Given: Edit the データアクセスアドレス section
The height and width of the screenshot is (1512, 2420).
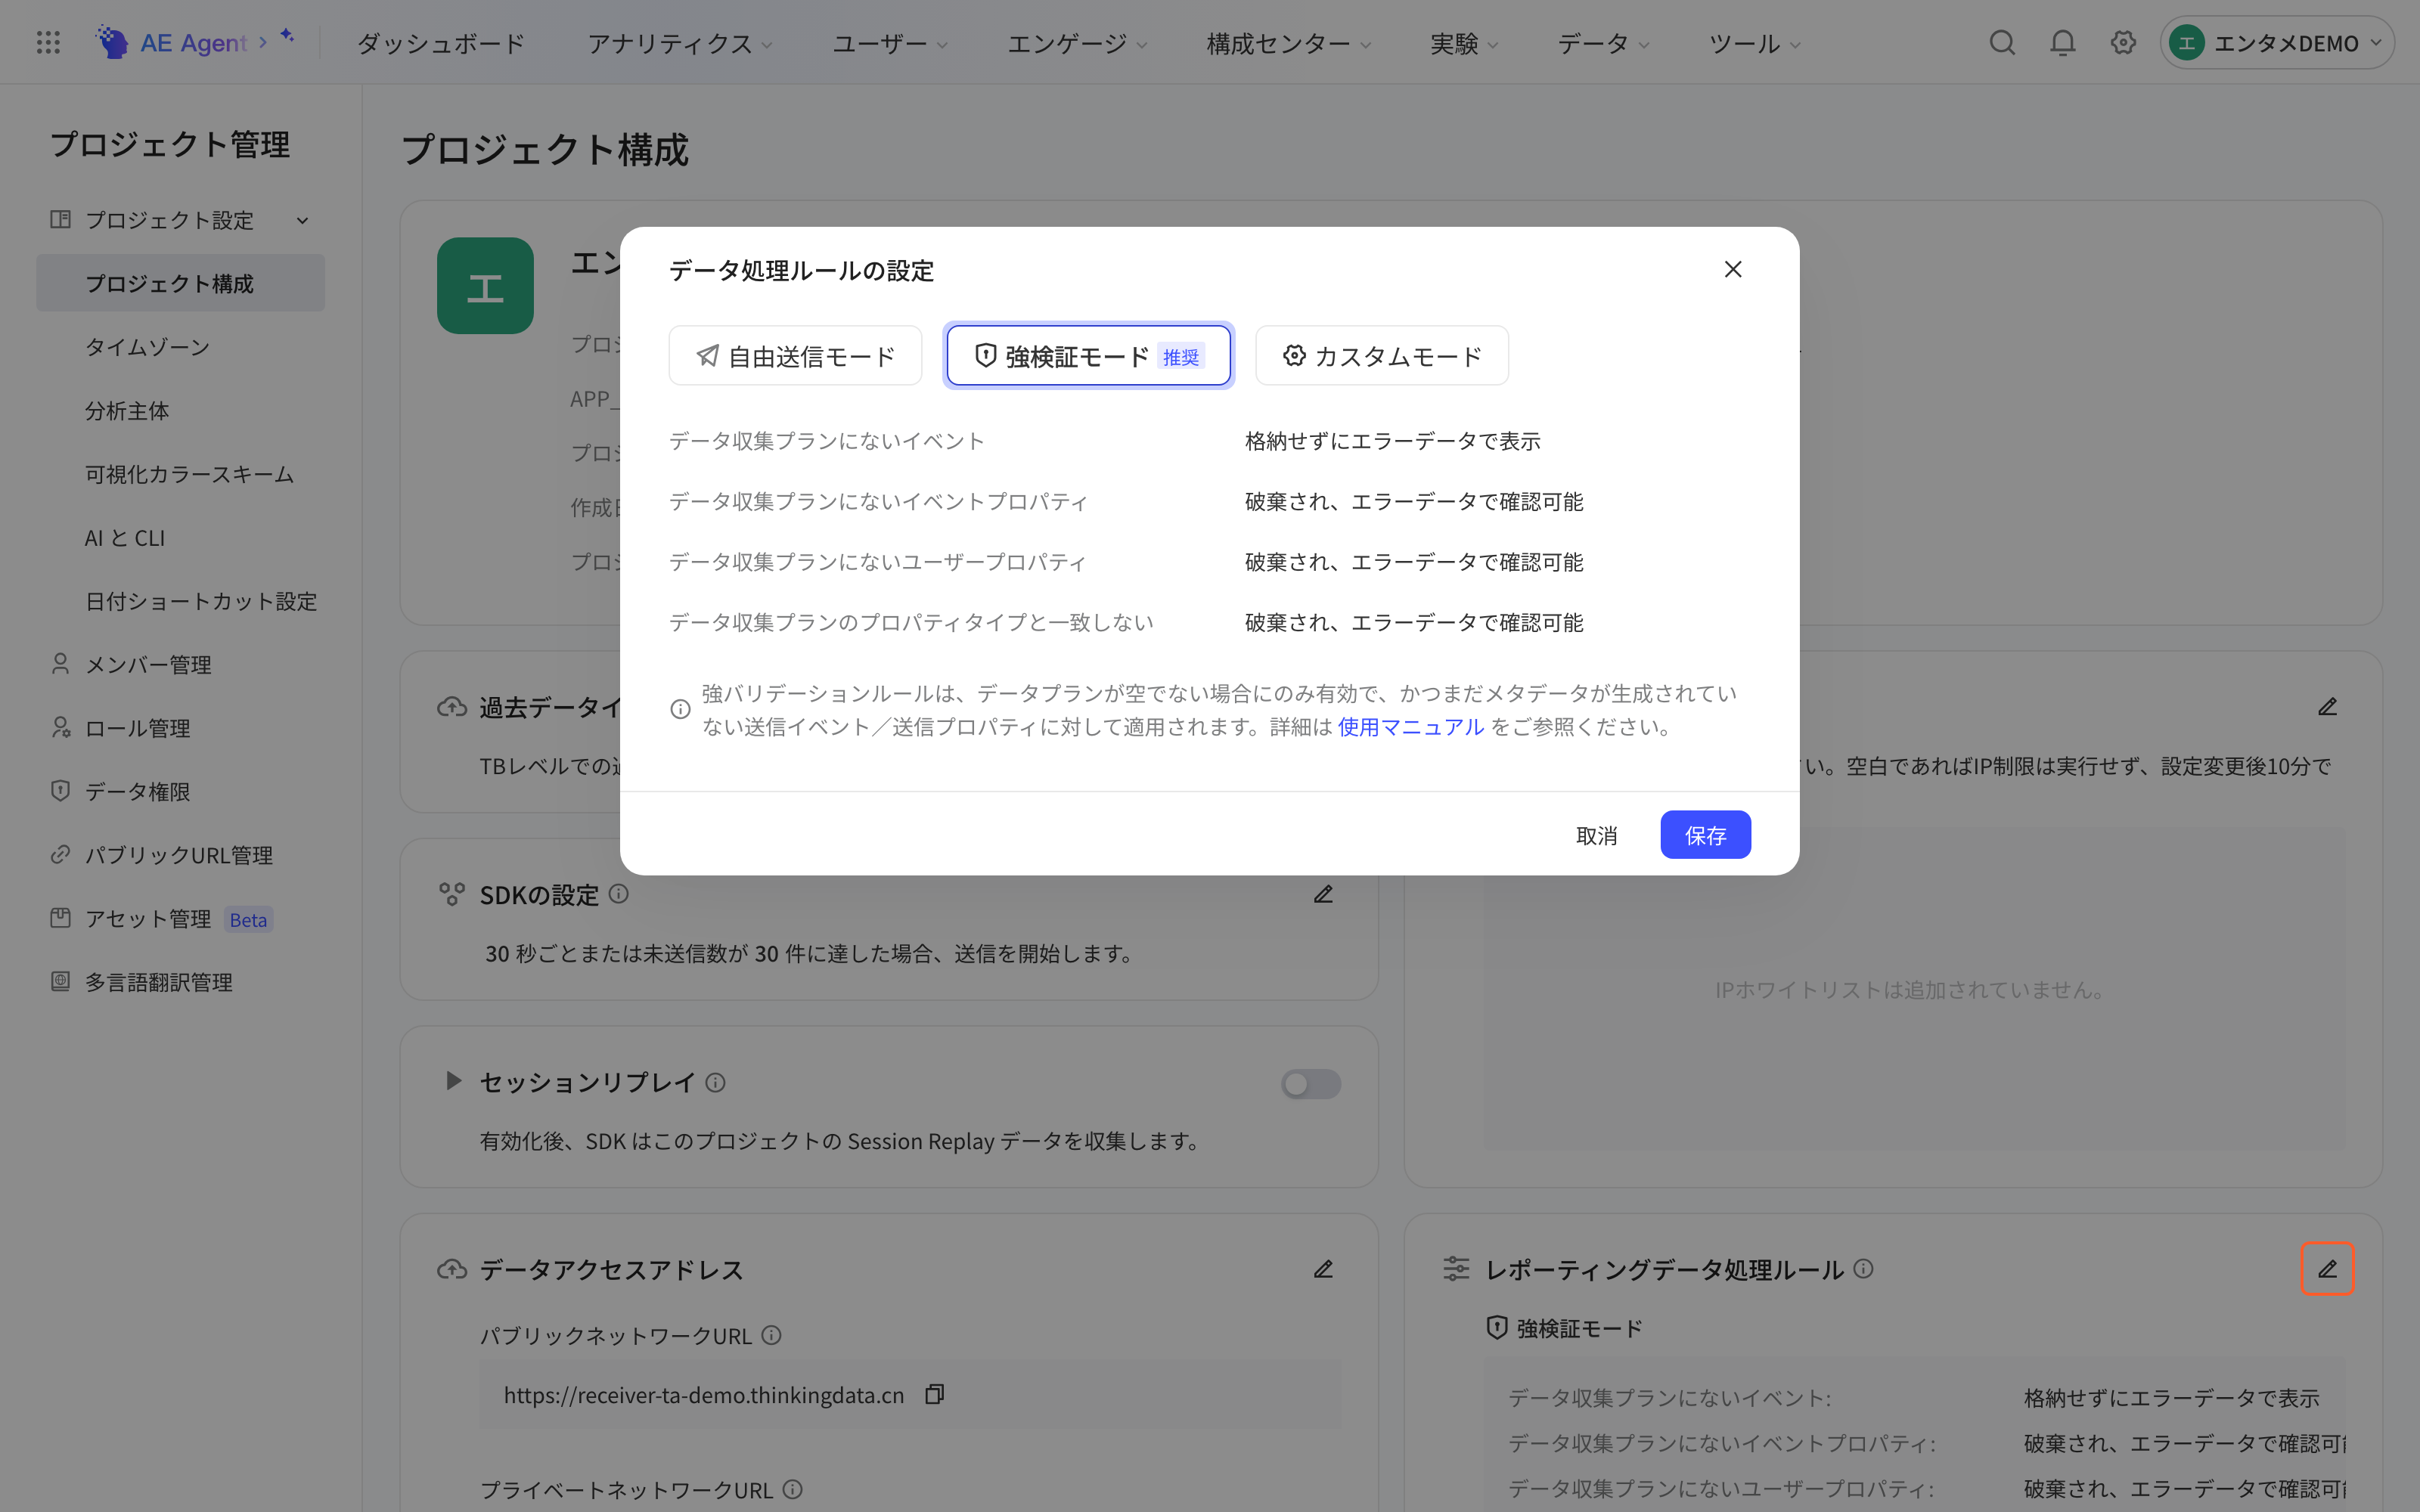Looking at the screenshot, I should coord(1323,1269).
